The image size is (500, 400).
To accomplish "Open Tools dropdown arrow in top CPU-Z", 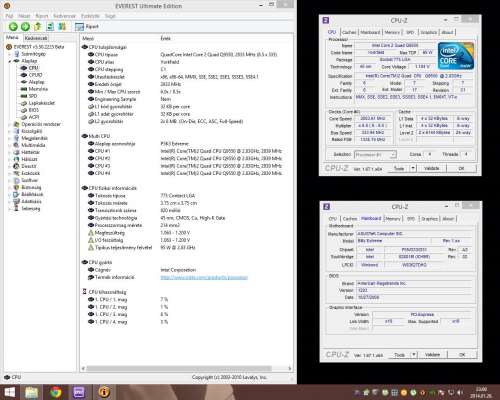I will pos(413,168).
